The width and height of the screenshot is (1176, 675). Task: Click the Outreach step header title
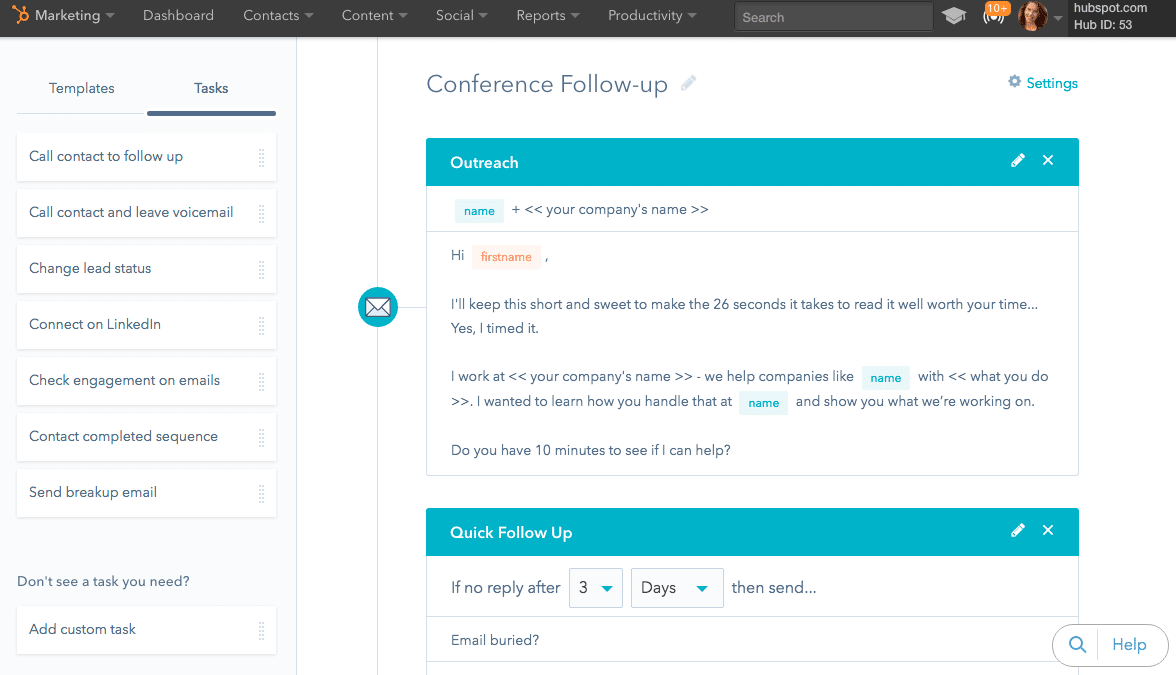(484, 163)
